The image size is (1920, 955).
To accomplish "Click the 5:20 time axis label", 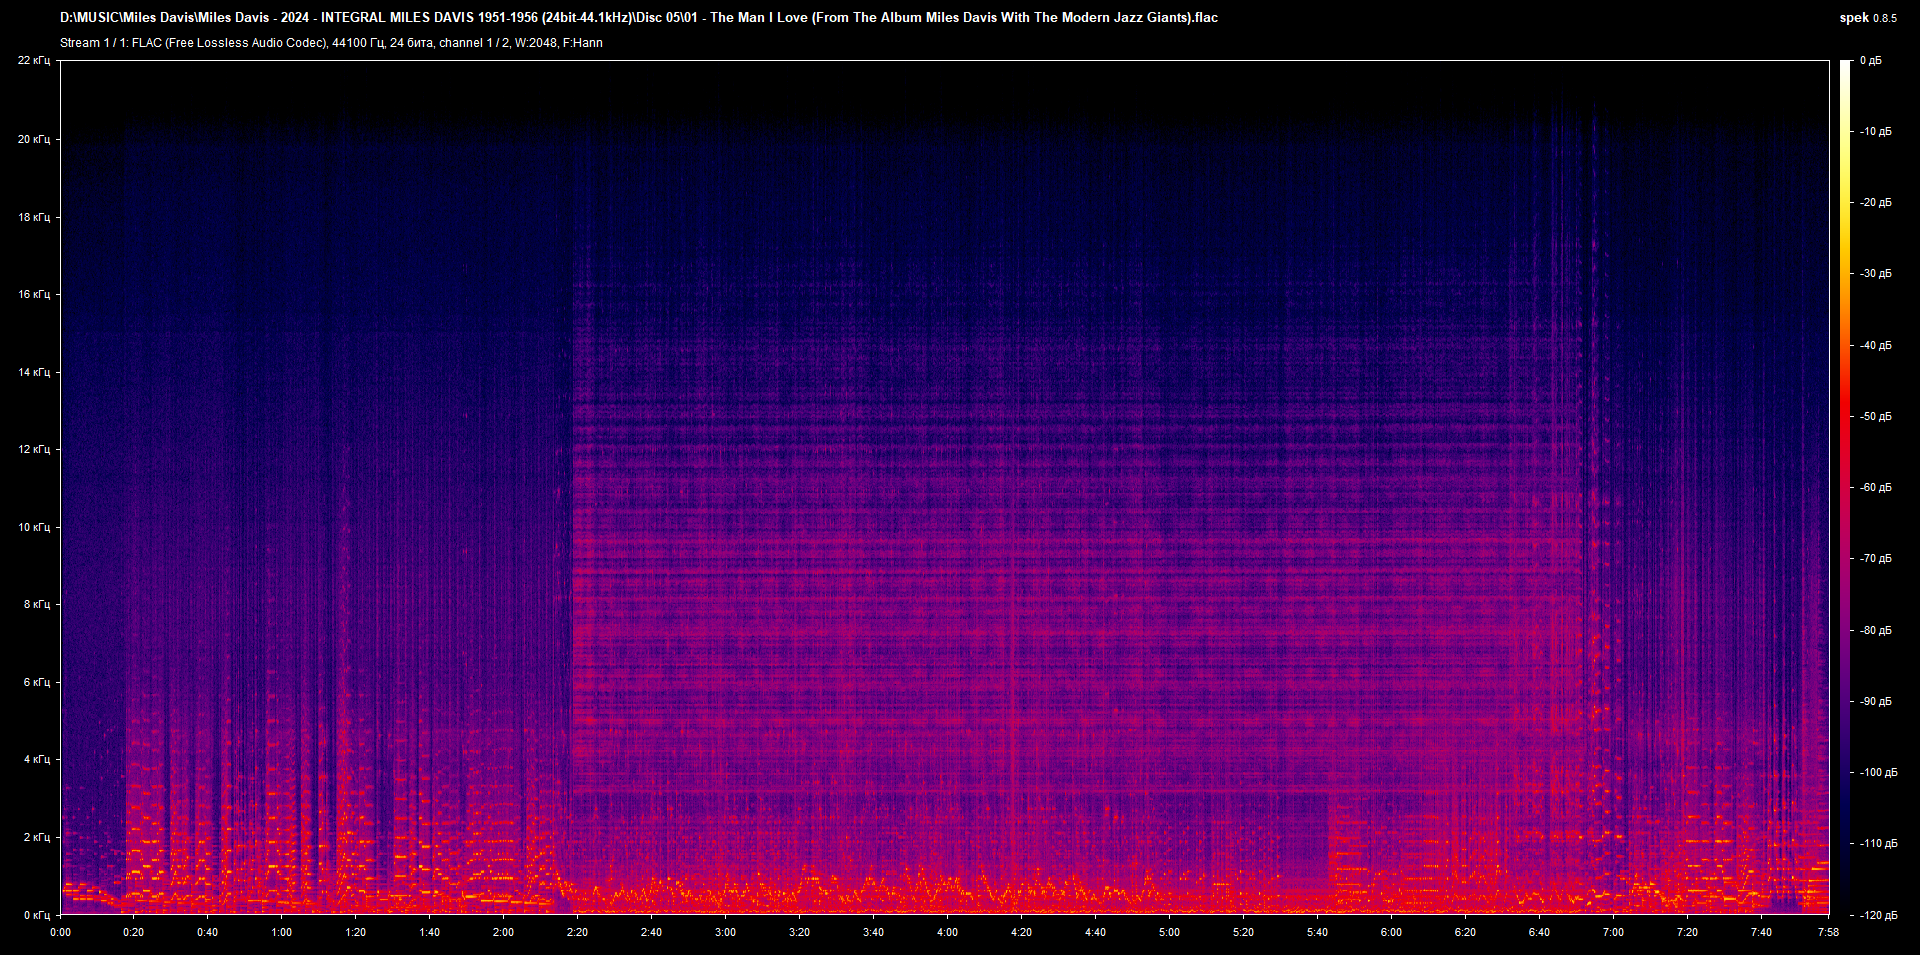I will [1244, 932].
